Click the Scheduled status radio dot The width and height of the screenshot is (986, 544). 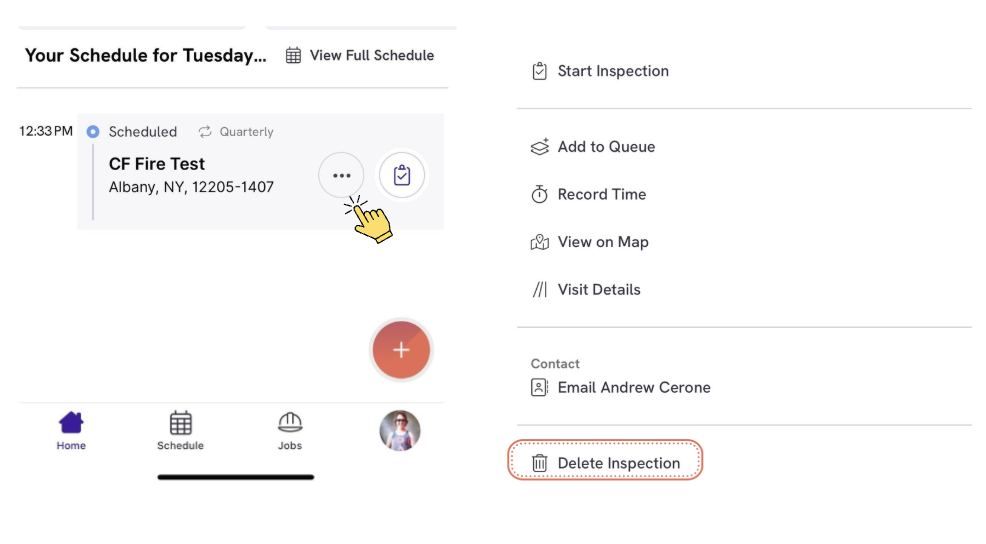click(93, 131)
